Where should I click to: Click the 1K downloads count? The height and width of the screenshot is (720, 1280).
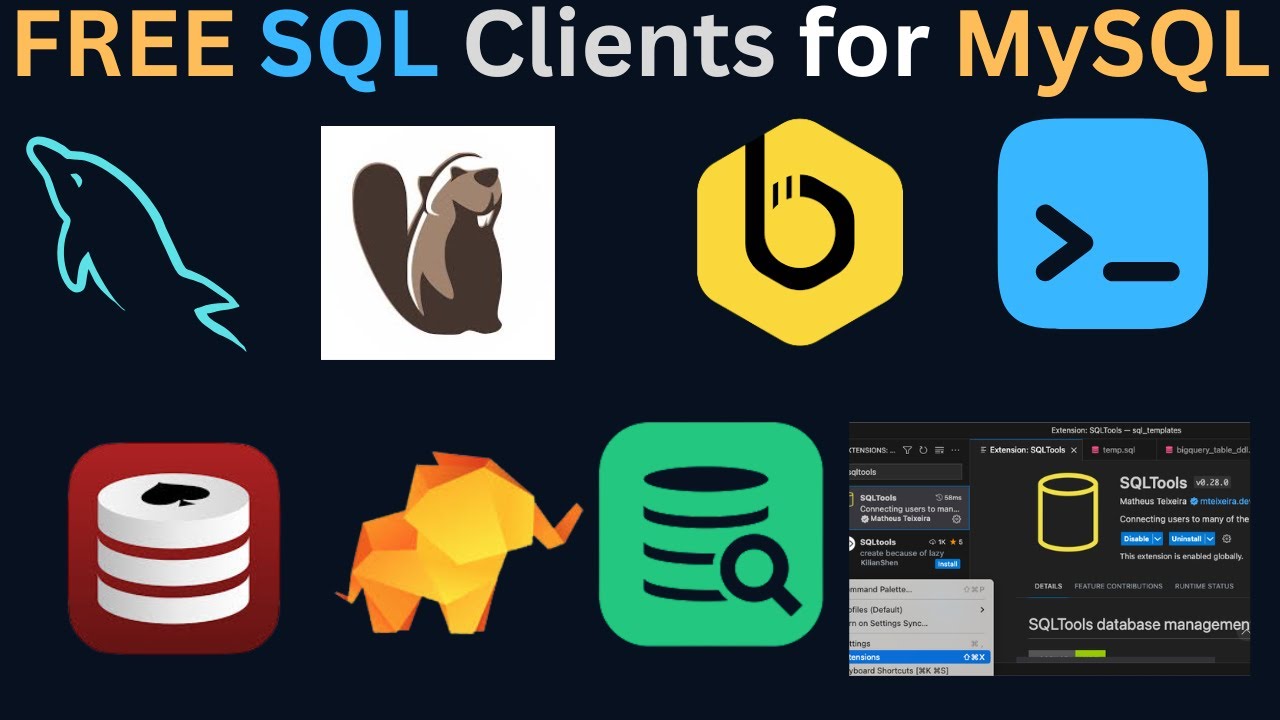937,542
